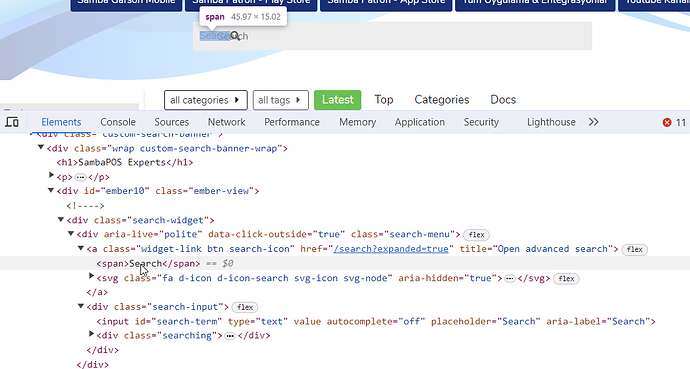
Task: Open the Performance tab
Action: pos(292,122)
